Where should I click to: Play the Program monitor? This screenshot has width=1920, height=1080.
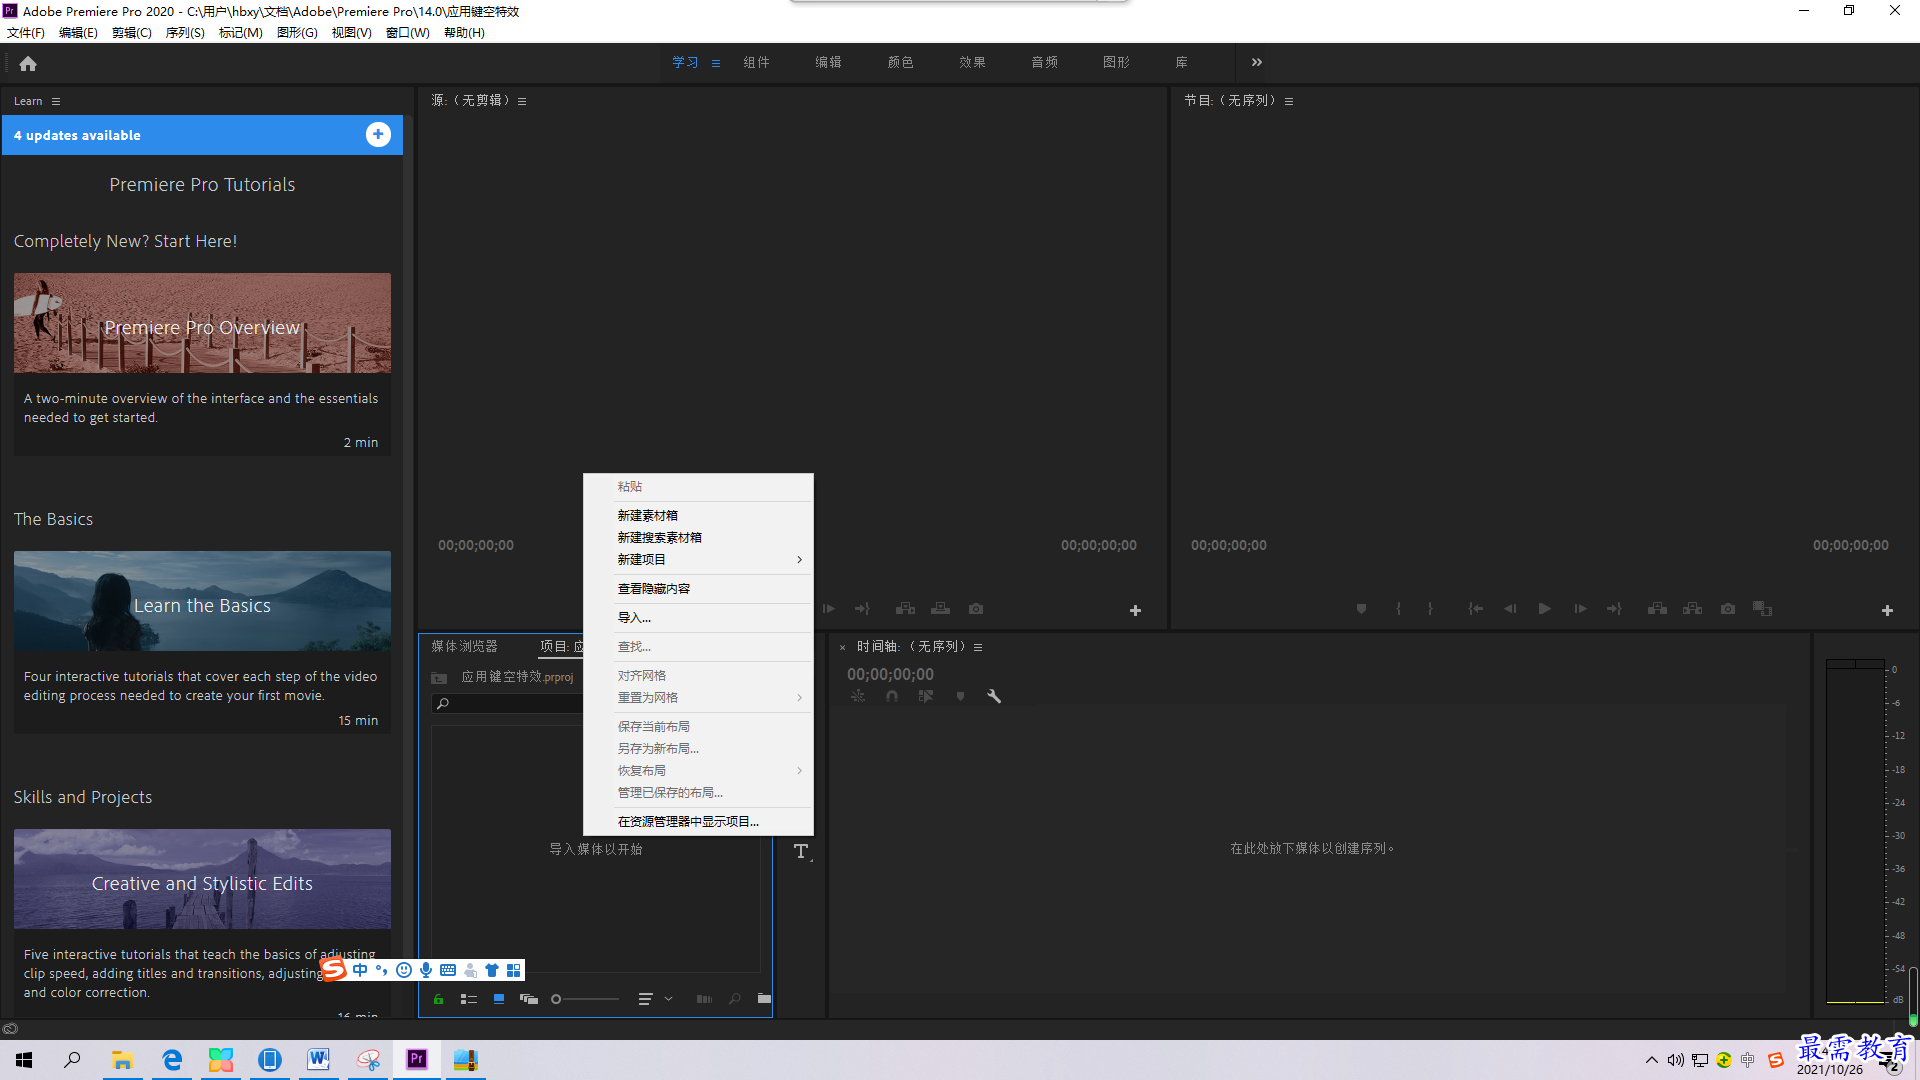click(1545, 608)
